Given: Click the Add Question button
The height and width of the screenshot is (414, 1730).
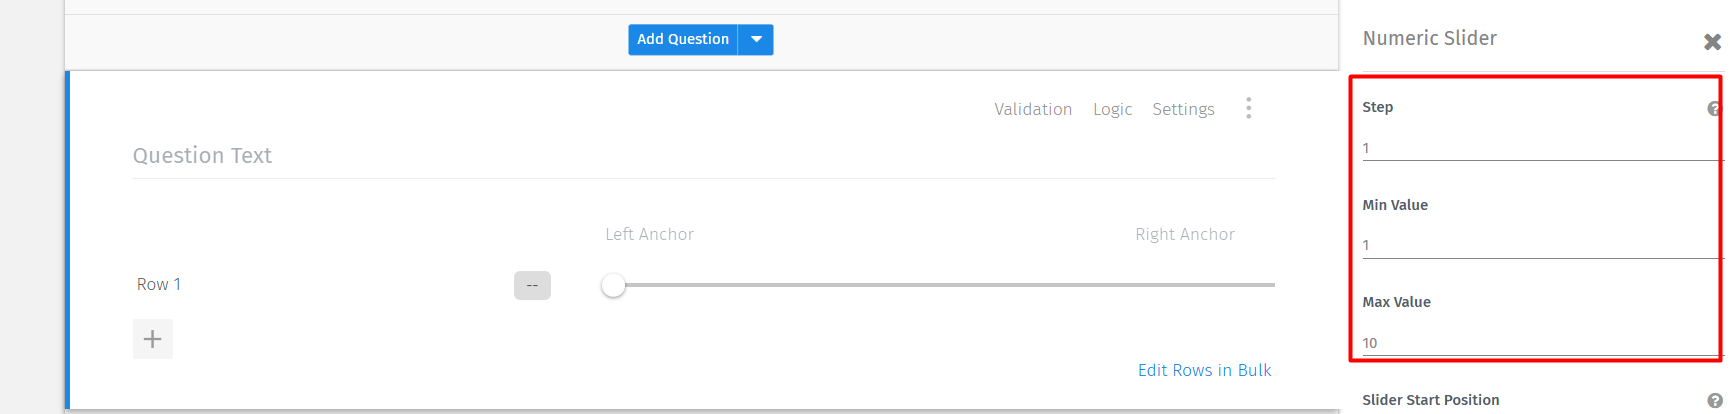Looking at the screenshot, I should (683, 39).
